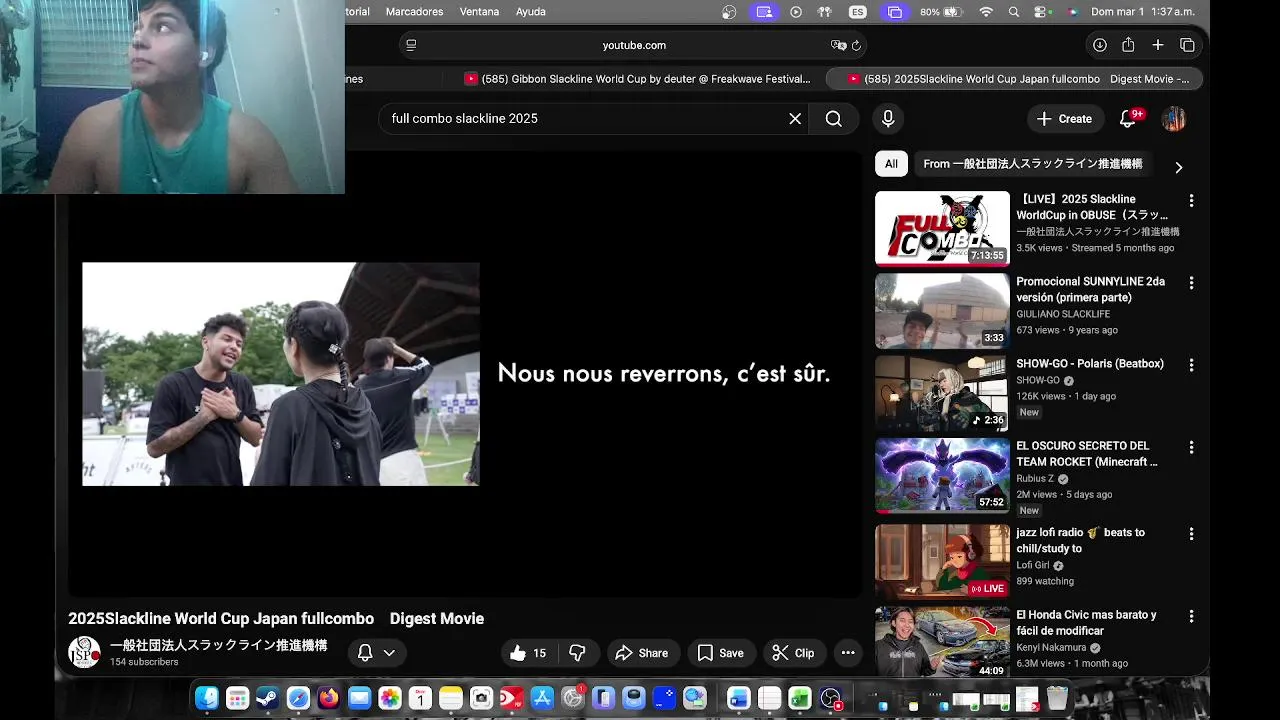Open the account avatar menu
The height and width of the screenshot is (720, 1280).
1173,119
